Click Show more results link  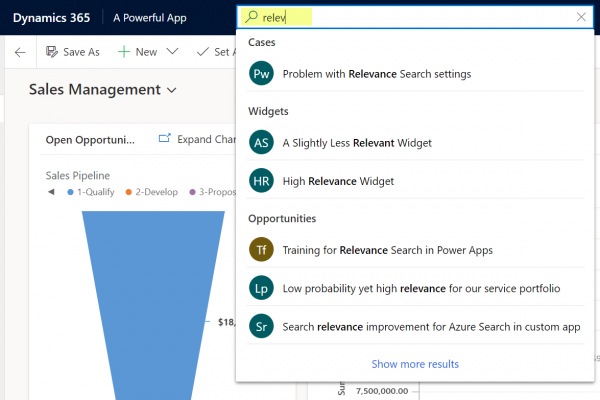415,364
